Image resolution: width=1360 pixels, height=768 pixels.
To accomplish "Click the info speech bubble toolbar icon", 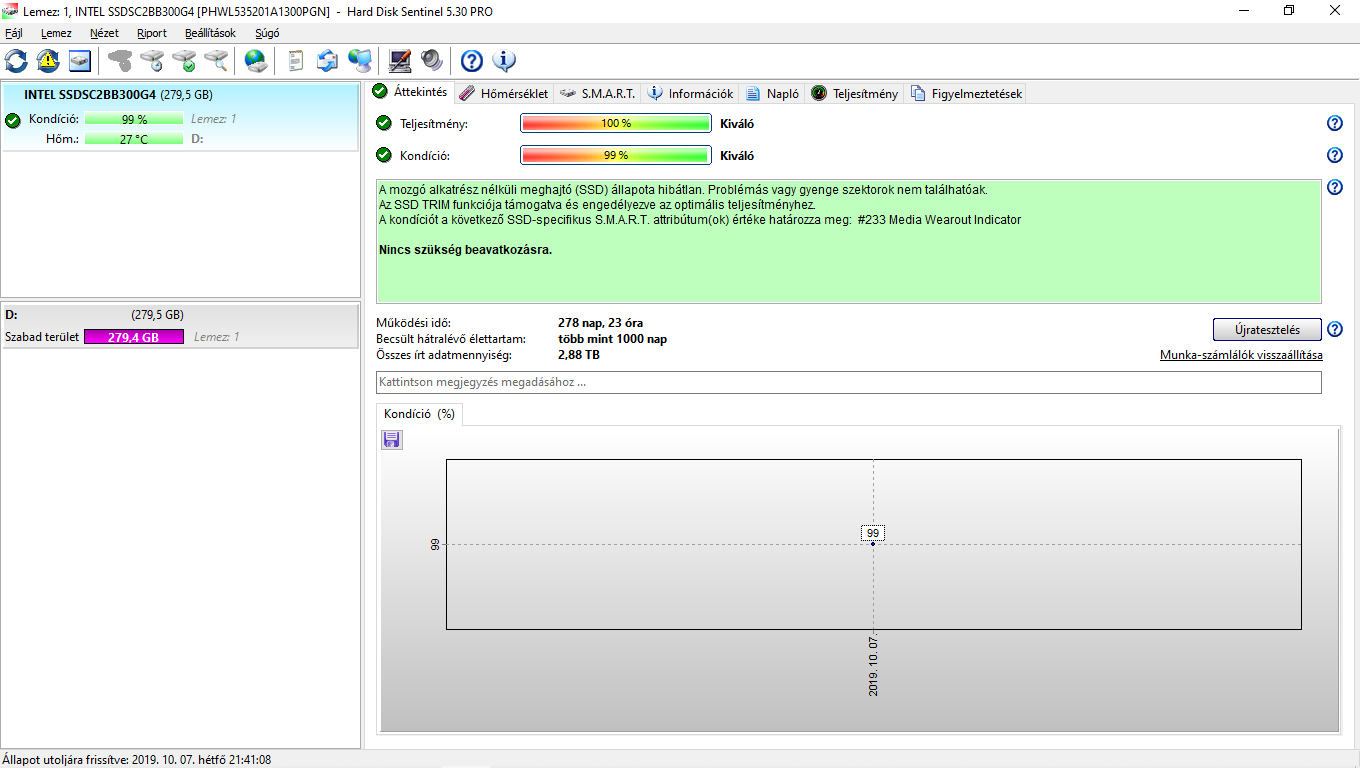I will coord(504,61).
